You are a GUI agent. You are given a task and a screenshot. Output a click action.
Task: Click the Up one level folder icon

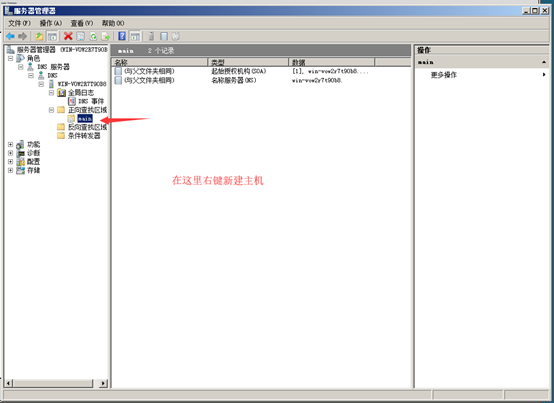click(39, 36)
